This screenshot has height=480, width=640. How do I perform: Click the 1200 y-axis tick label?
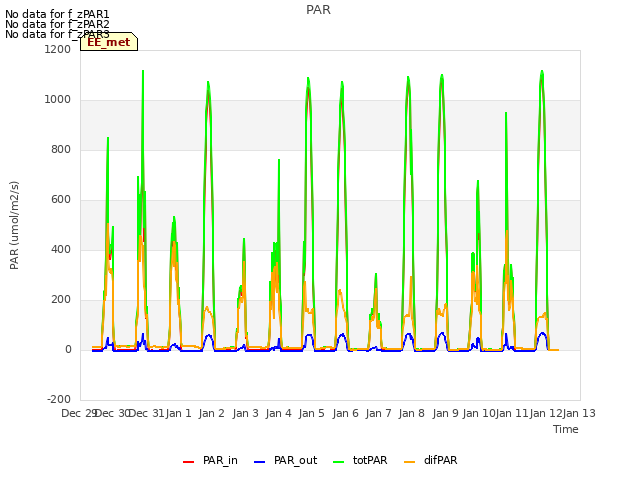(58, 49)
